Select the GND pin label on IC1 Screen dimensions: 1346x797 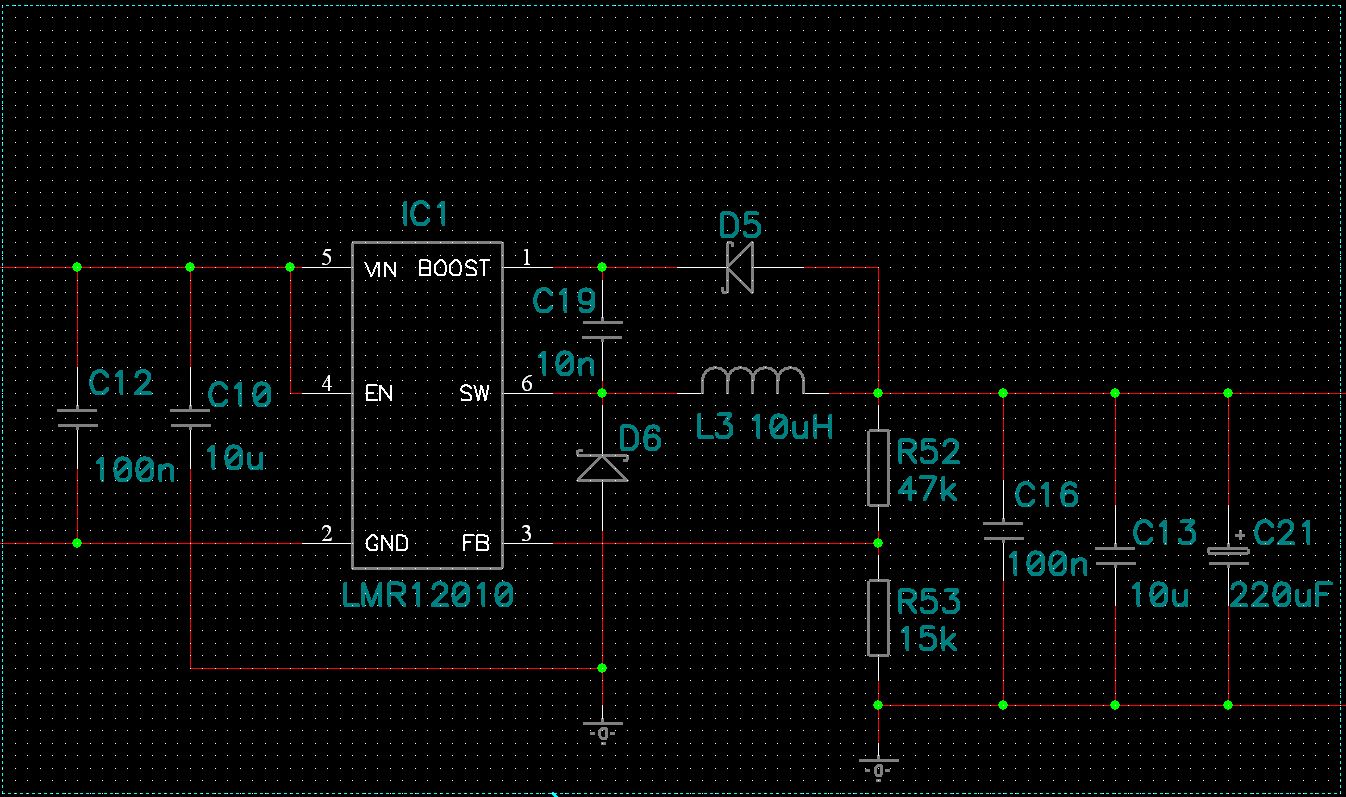[x=386, y=544]
